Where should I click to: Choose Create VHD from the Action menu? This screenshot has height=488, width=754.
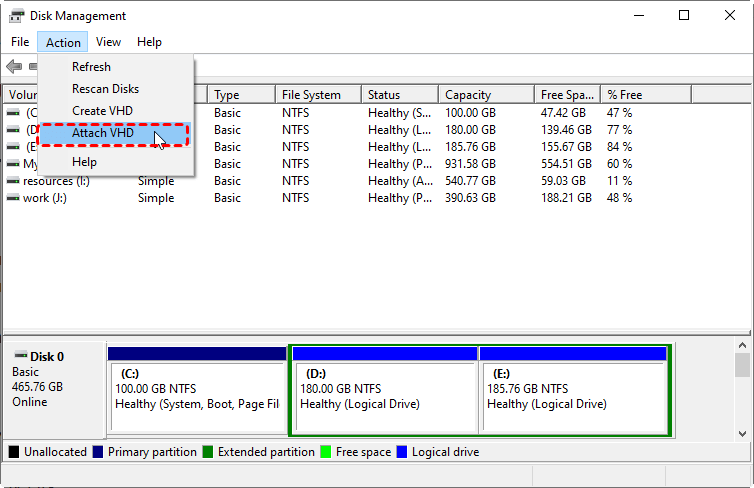click(x=115, y=111)
